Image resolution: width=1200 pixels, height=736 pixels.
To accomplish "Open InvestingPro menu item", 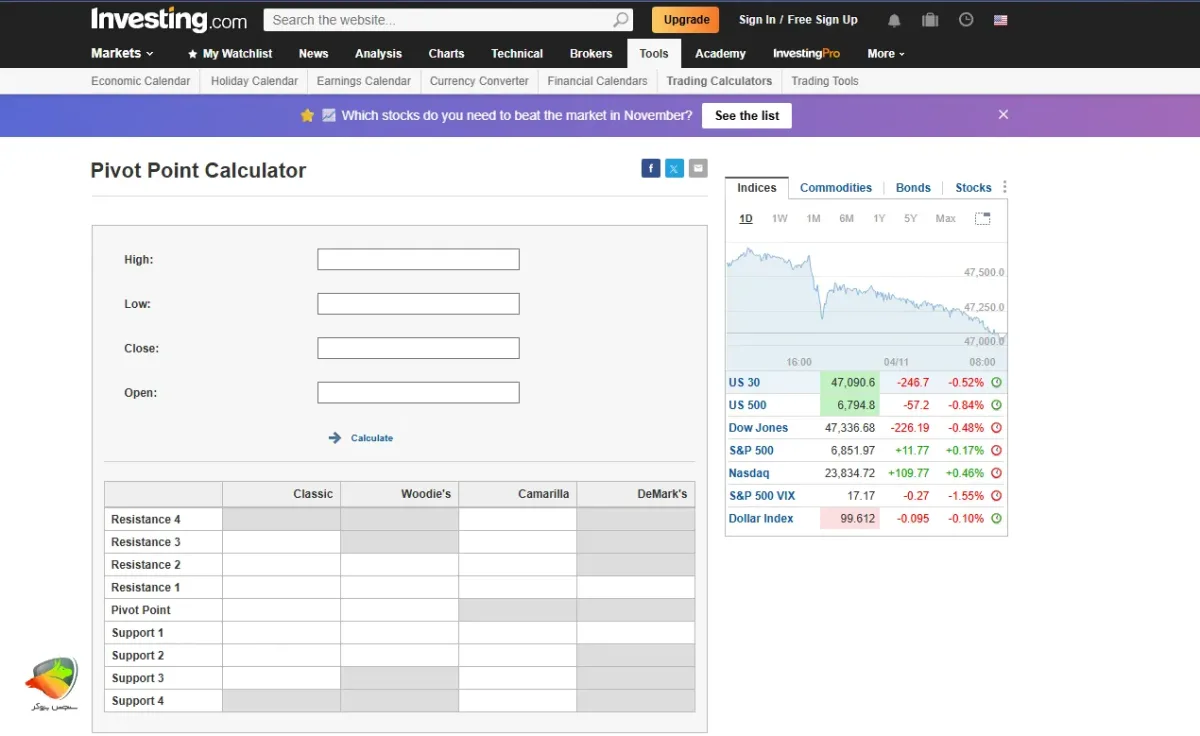I will click(x=806, y=54).
